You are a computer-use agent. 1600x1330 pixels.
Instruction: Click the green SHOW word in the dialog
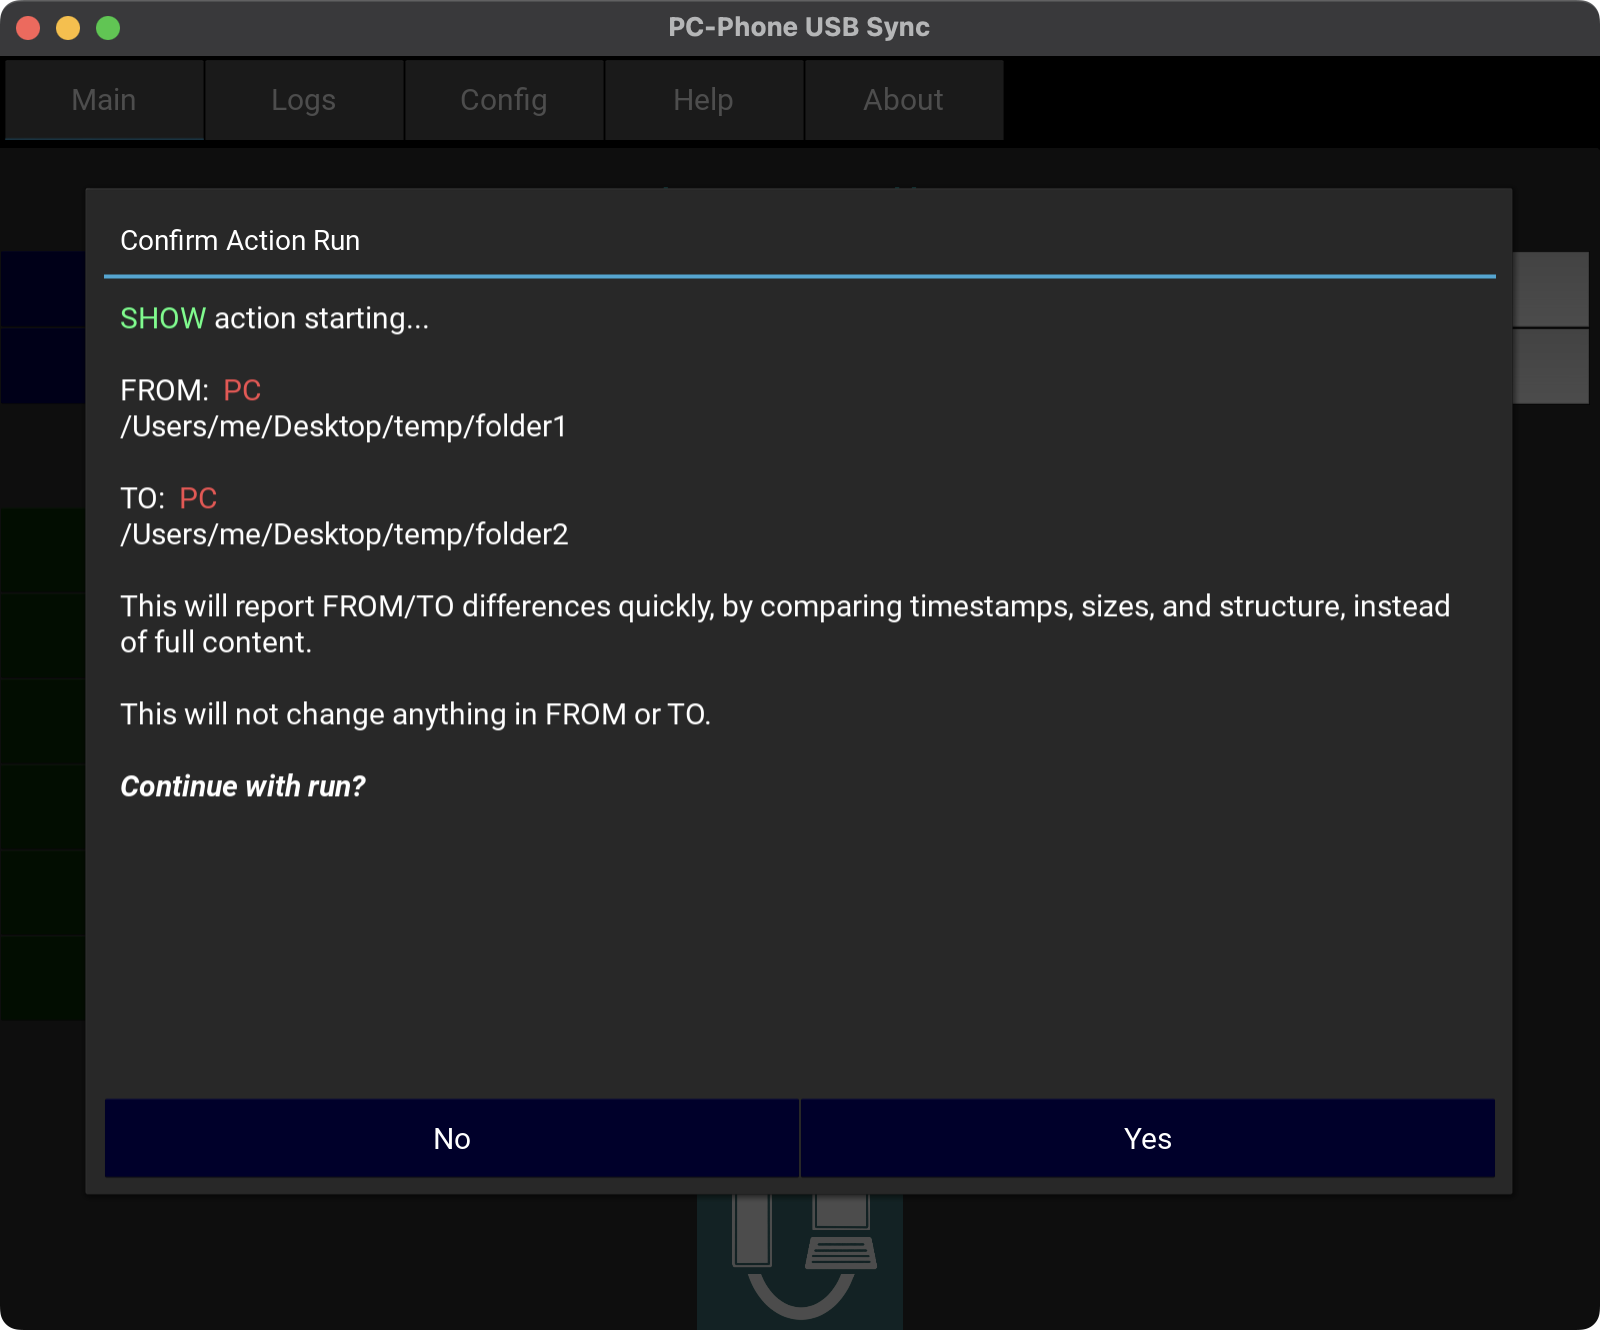click(162, 318)
